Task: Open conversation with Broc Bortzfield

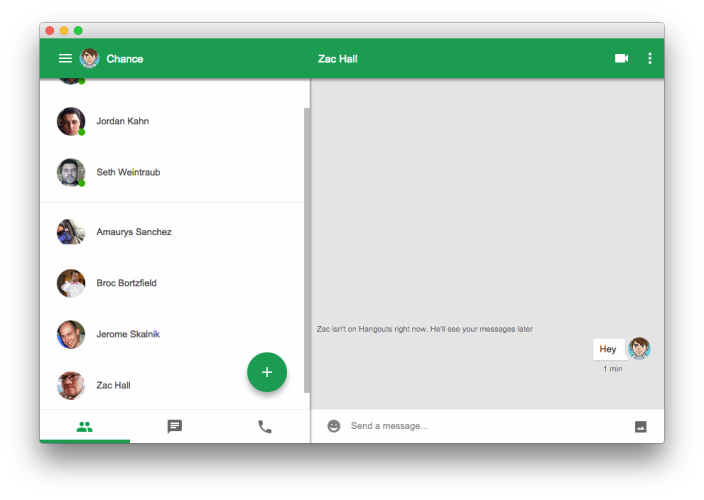Action: (172, 283)
